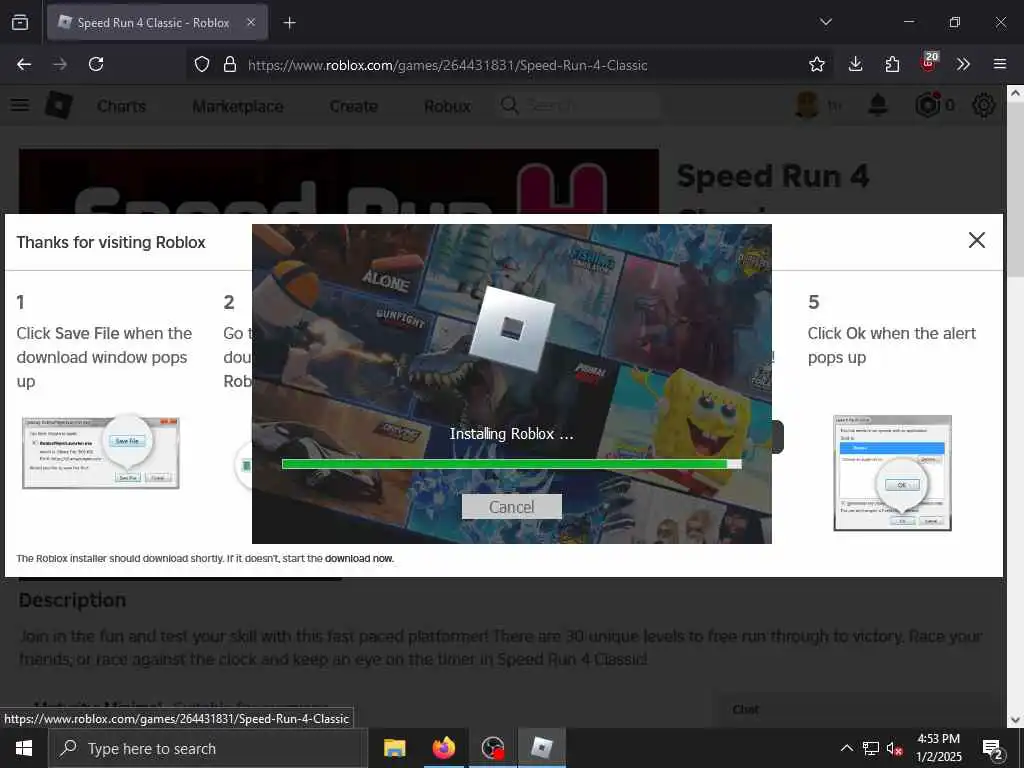Open the tracking protection shield
1024x768 pixels.
pos(202,64)
